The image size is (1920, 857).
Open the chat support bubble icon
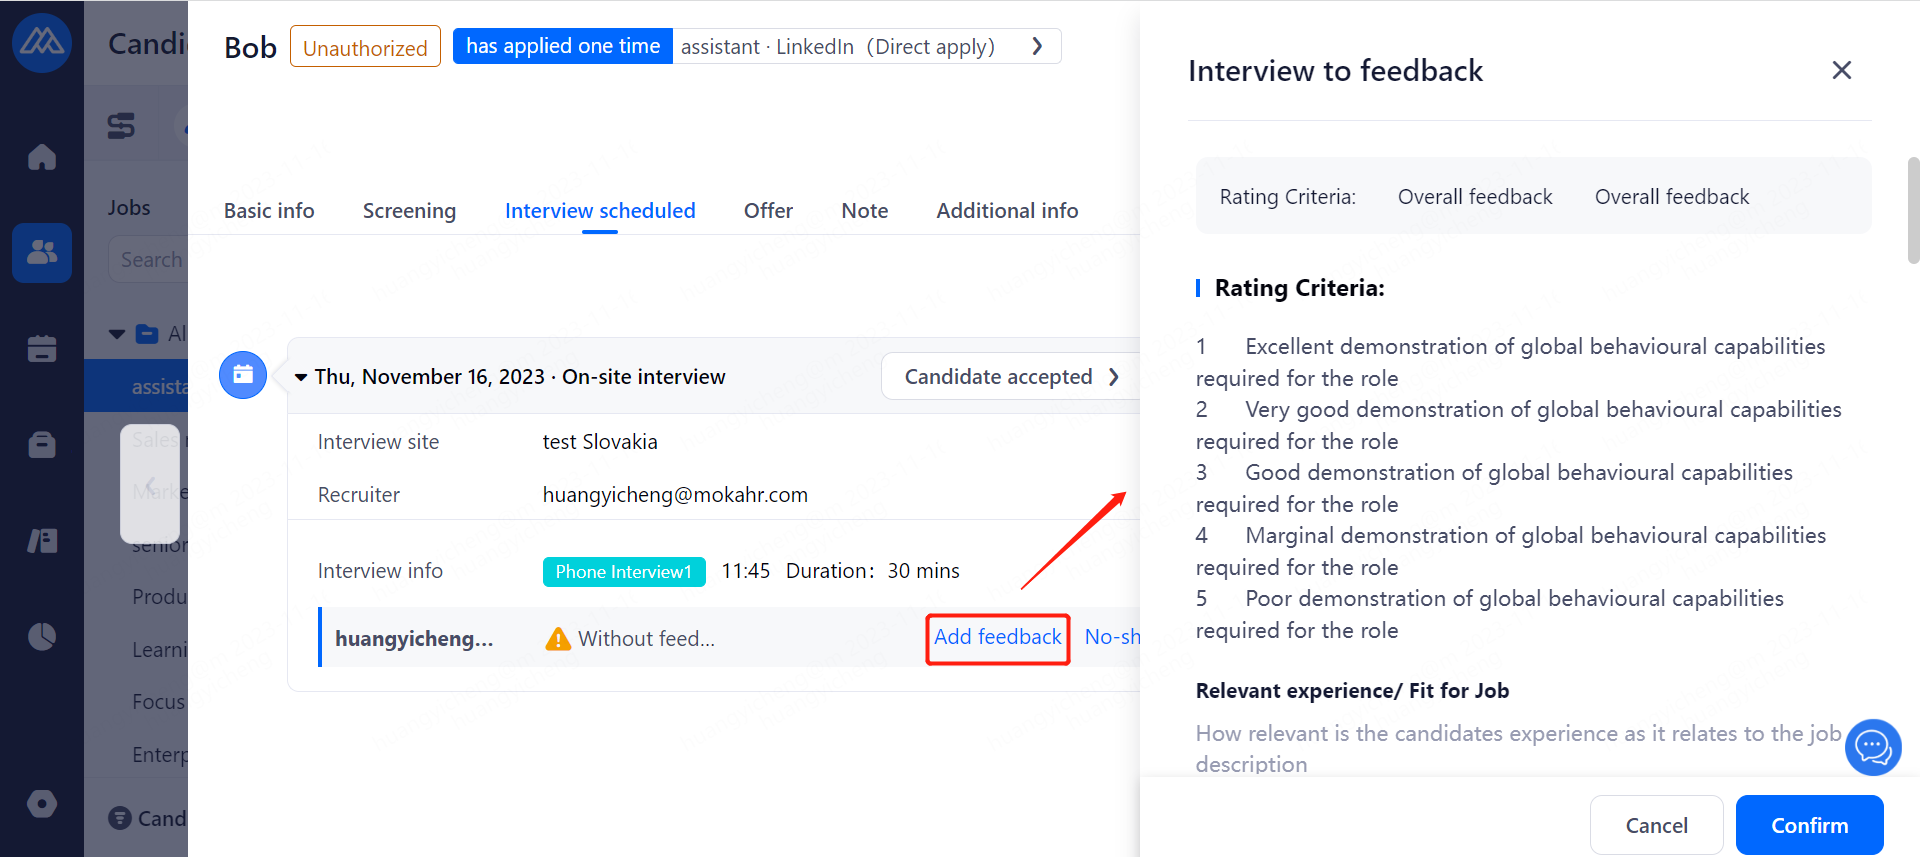click(x=1872, y=747)
